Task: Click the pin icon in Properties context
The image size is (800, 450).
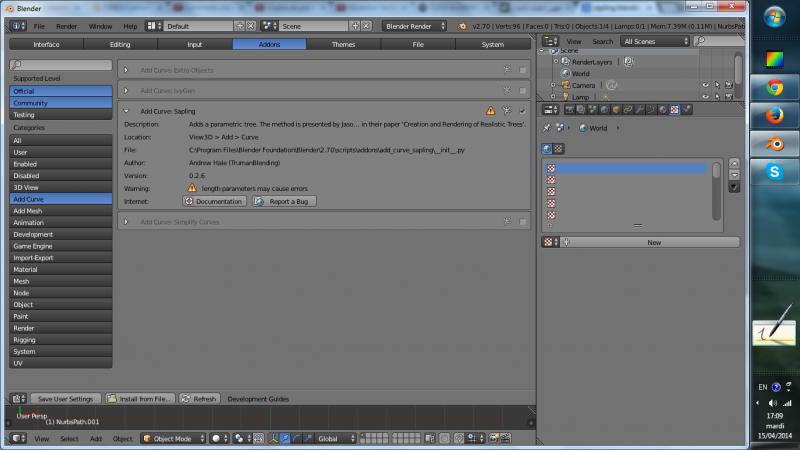Action: [547, 128]
